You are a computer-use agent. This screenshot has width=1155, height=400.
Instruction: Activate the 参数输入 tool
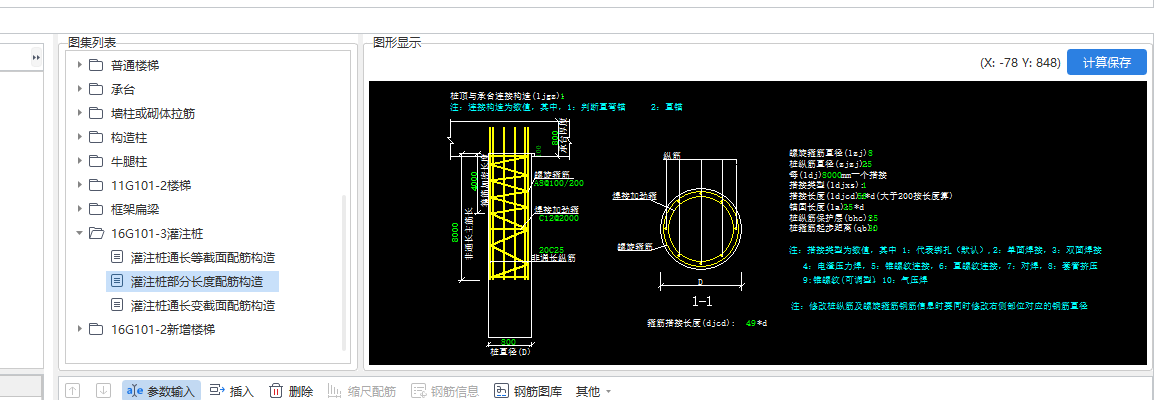(x=161, y=391)
